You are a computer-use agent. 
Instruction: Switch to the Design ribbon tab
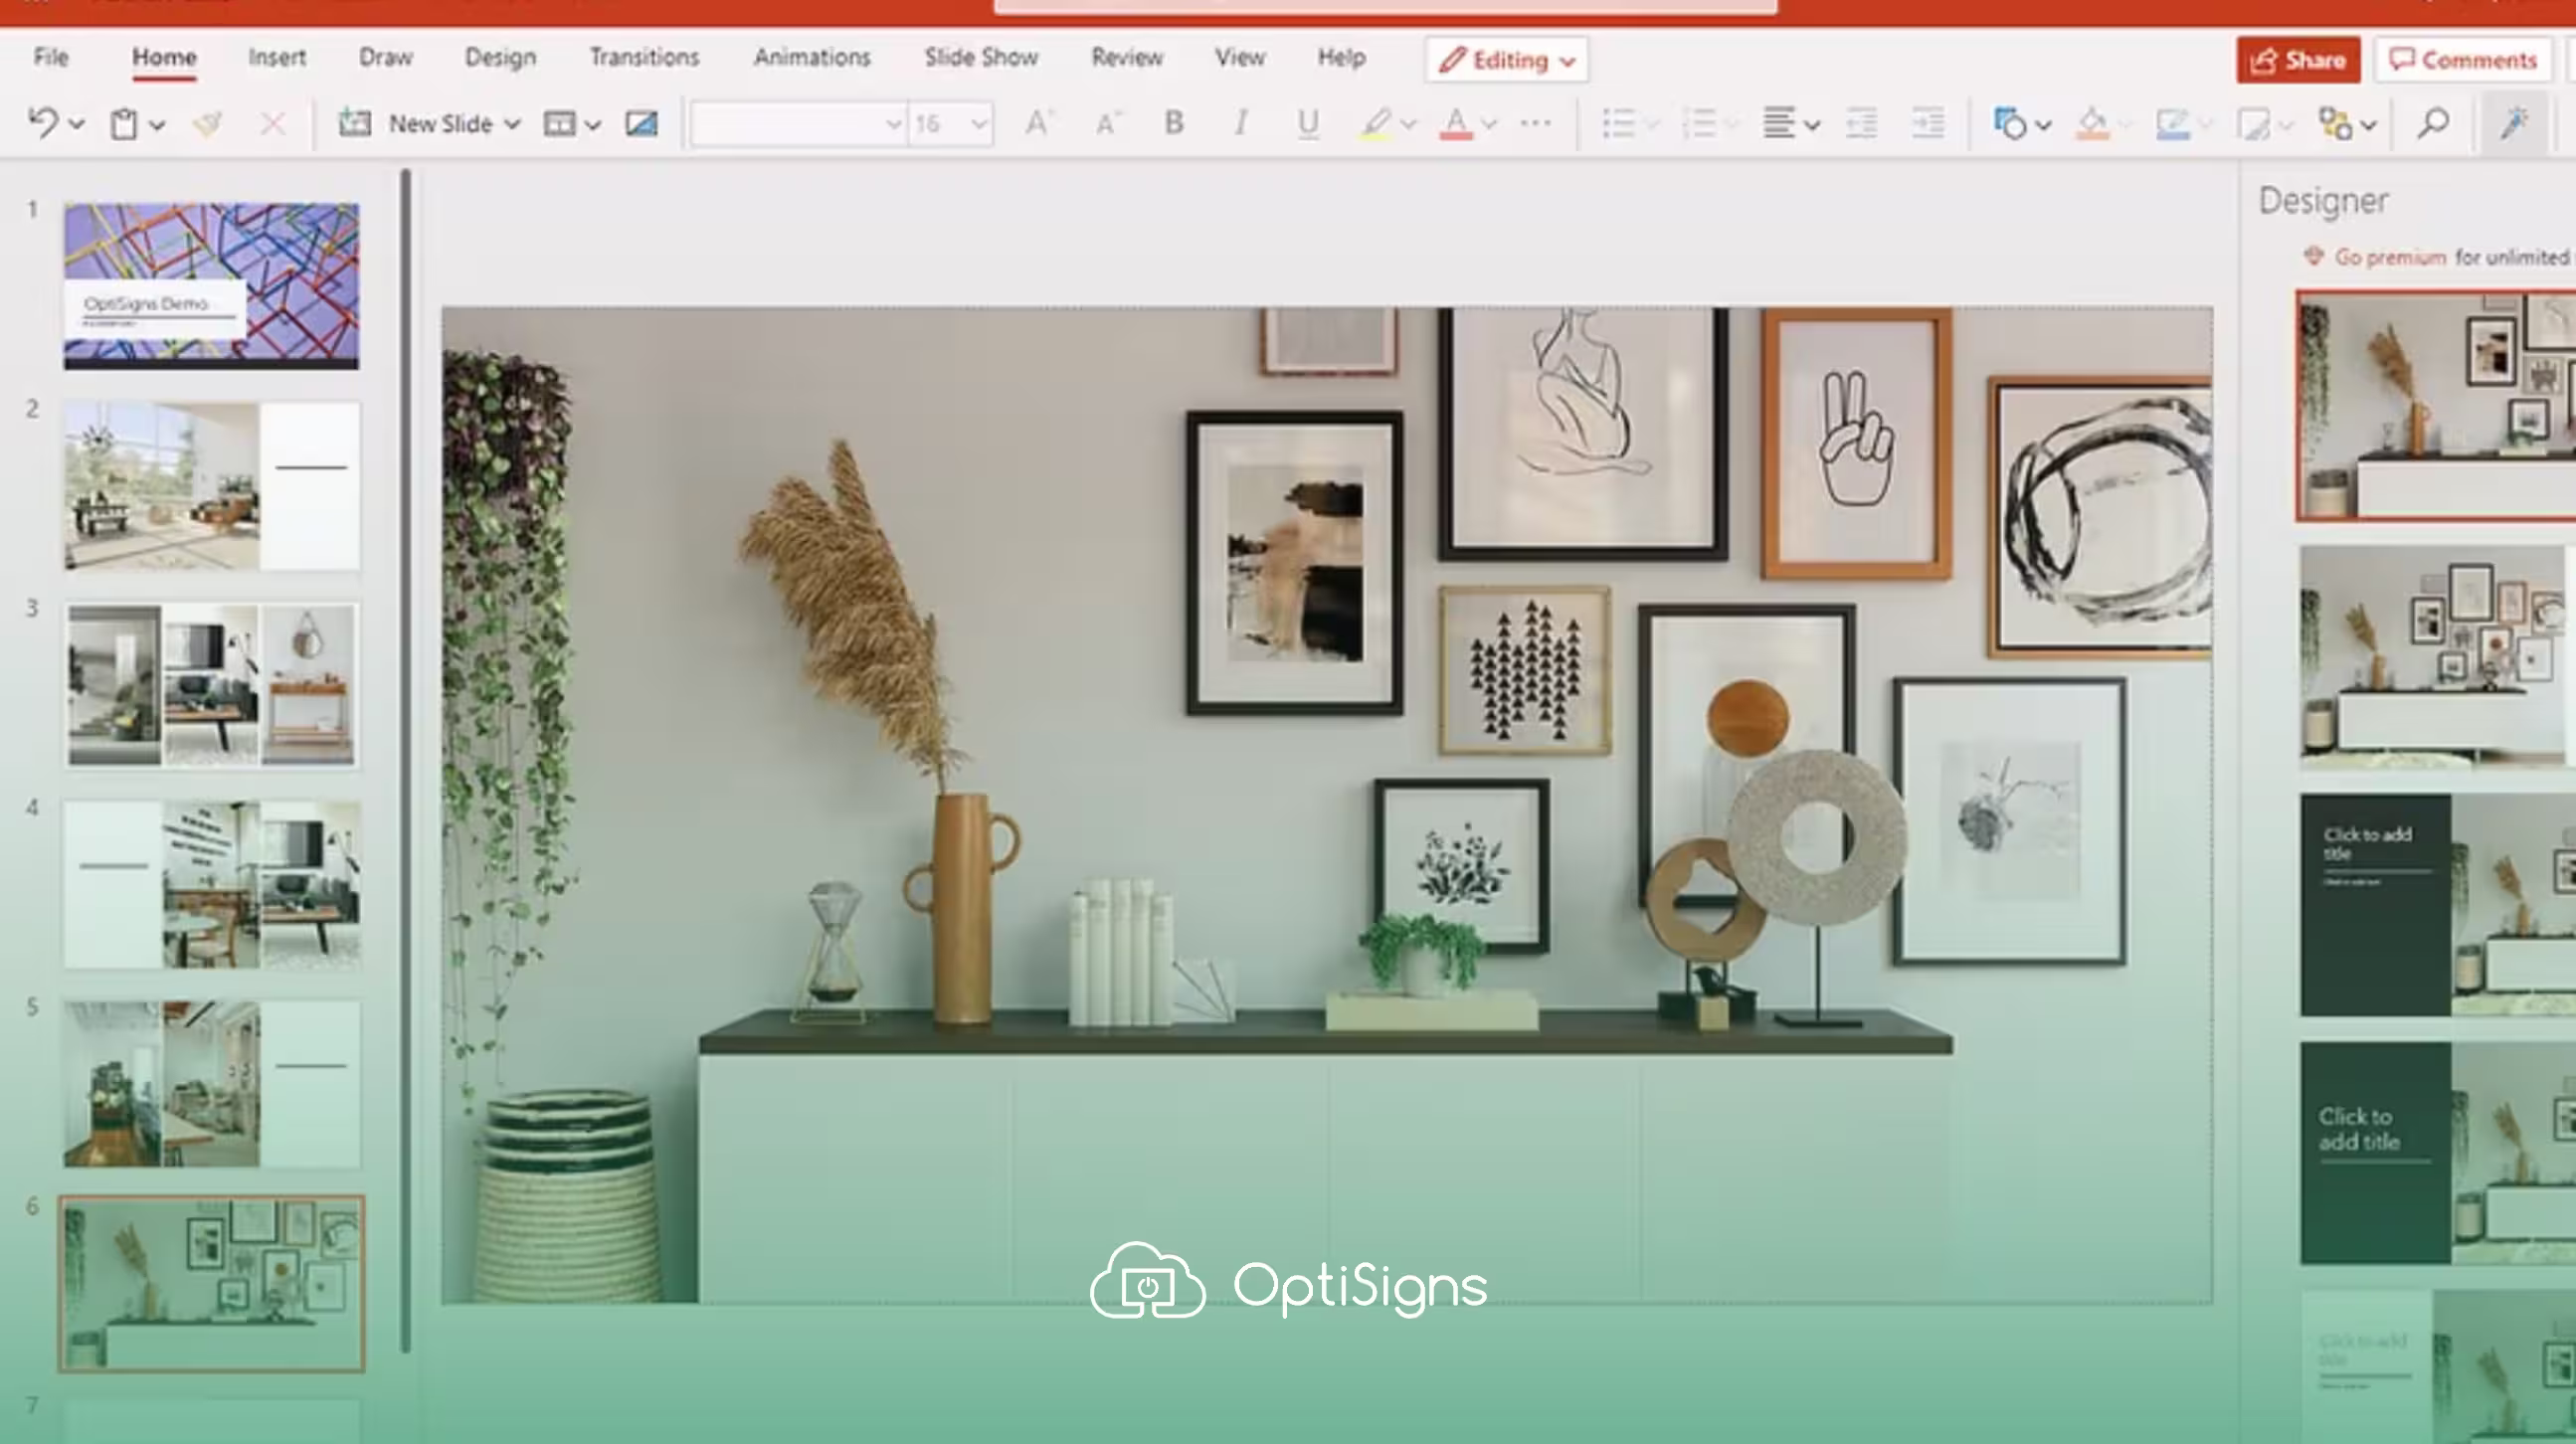pyautogui.click(x=500, y=57)
